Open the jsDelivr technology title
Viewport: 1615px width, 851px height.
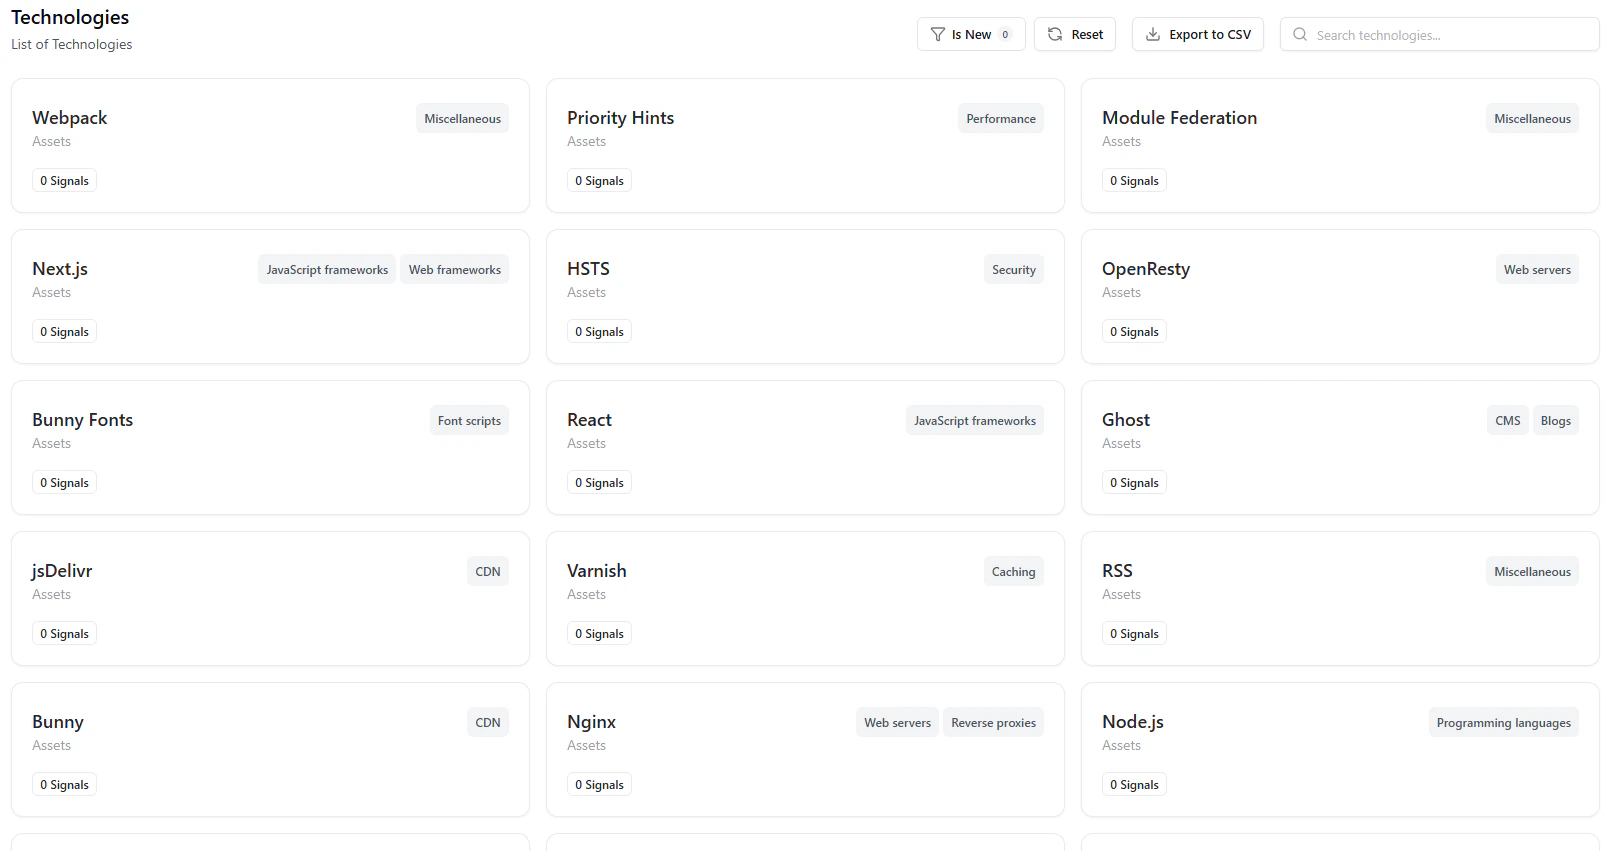pyautogui.click(x=62, y=571)
